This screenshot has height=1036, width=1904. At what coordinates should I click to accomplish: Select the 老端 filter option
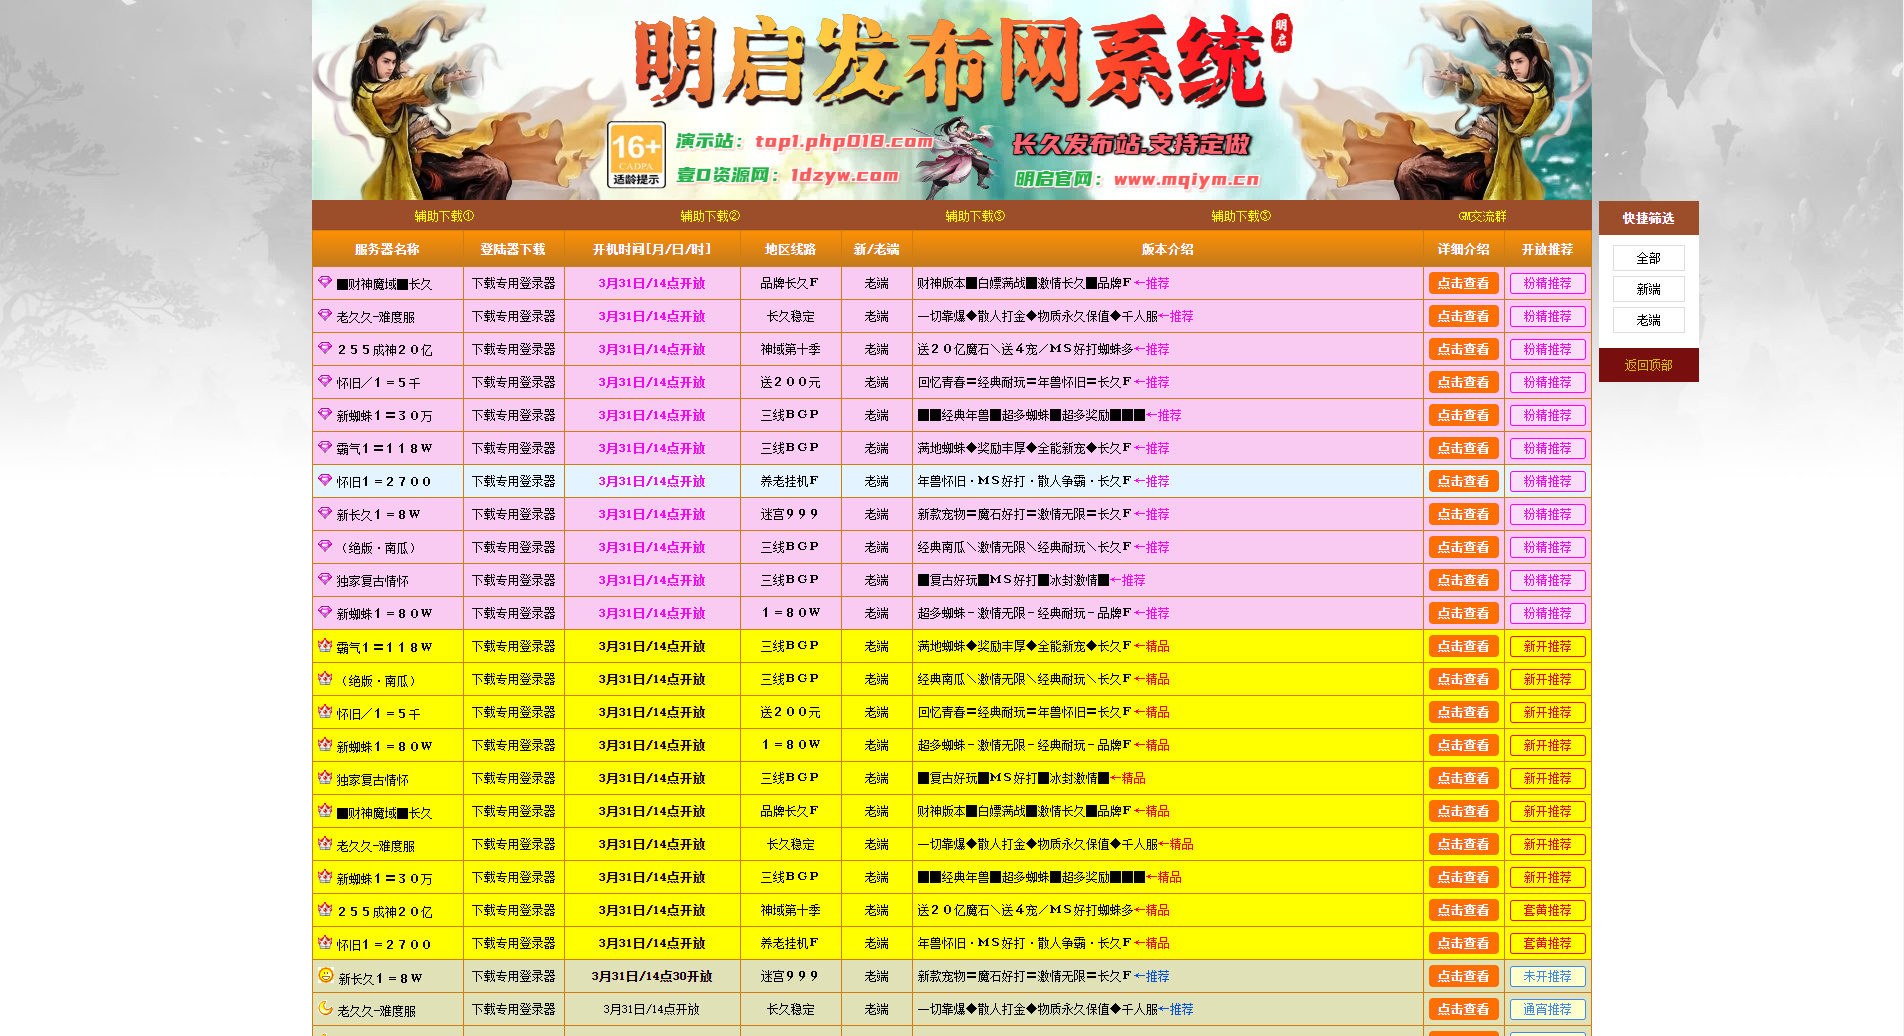coord(1648,320)
